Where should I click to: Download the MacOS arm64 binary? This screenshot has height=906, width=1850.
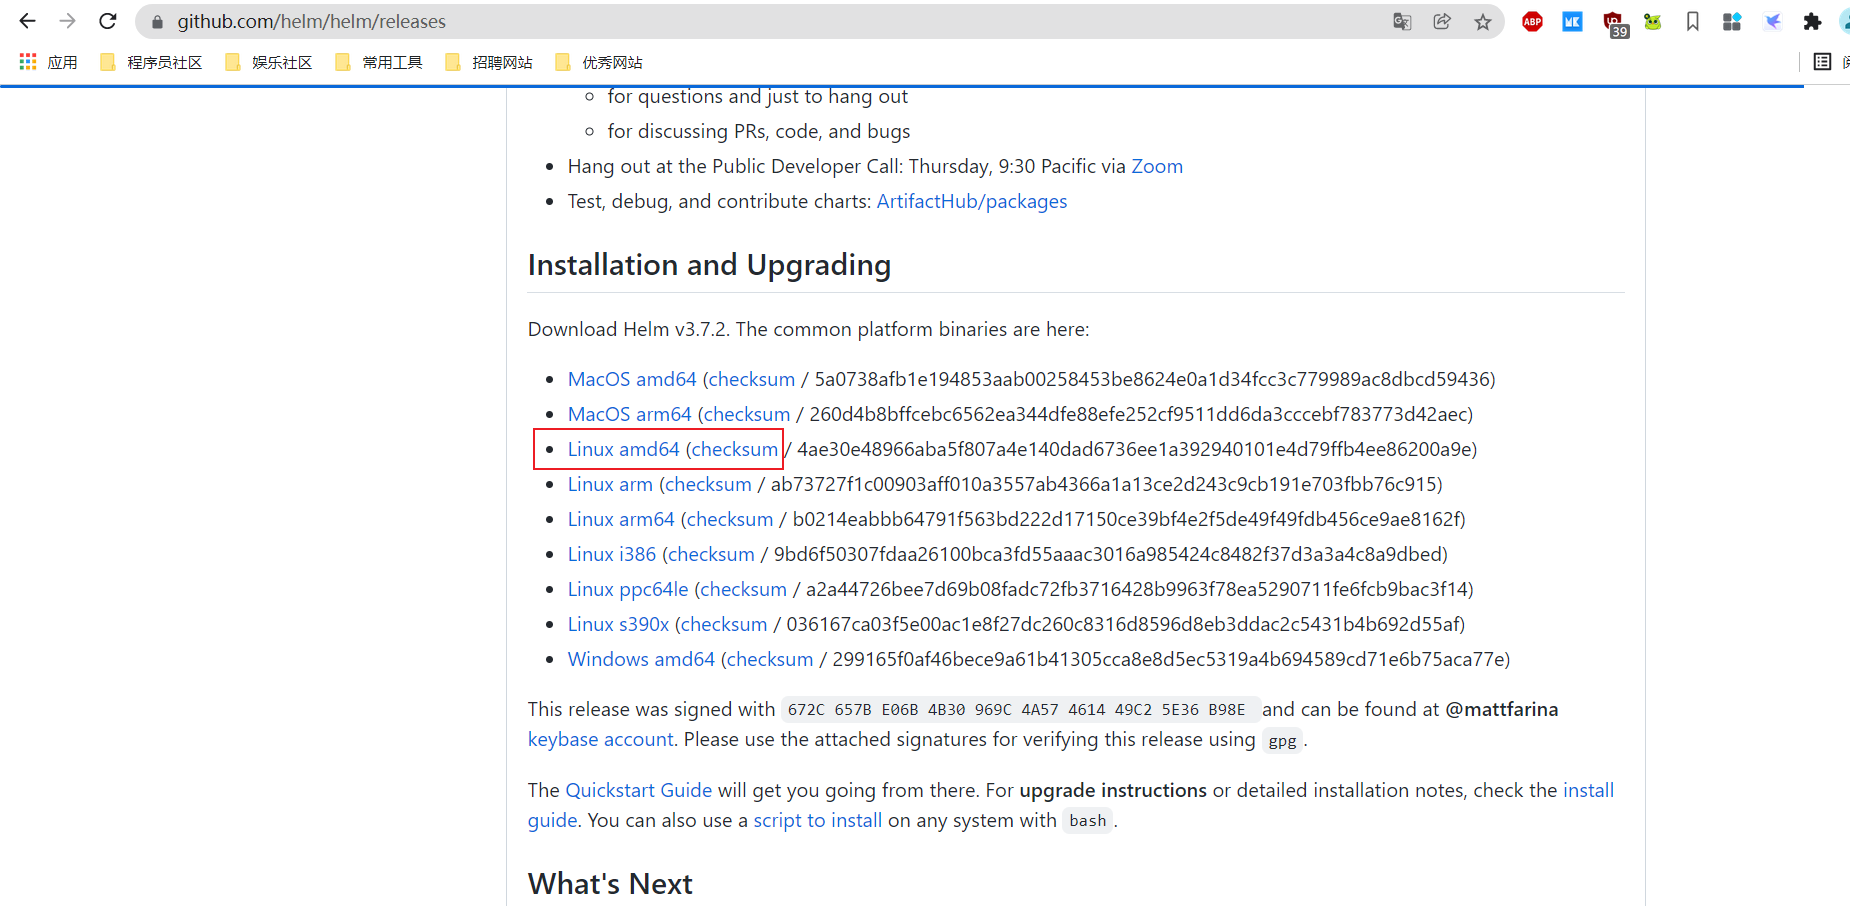630,414
